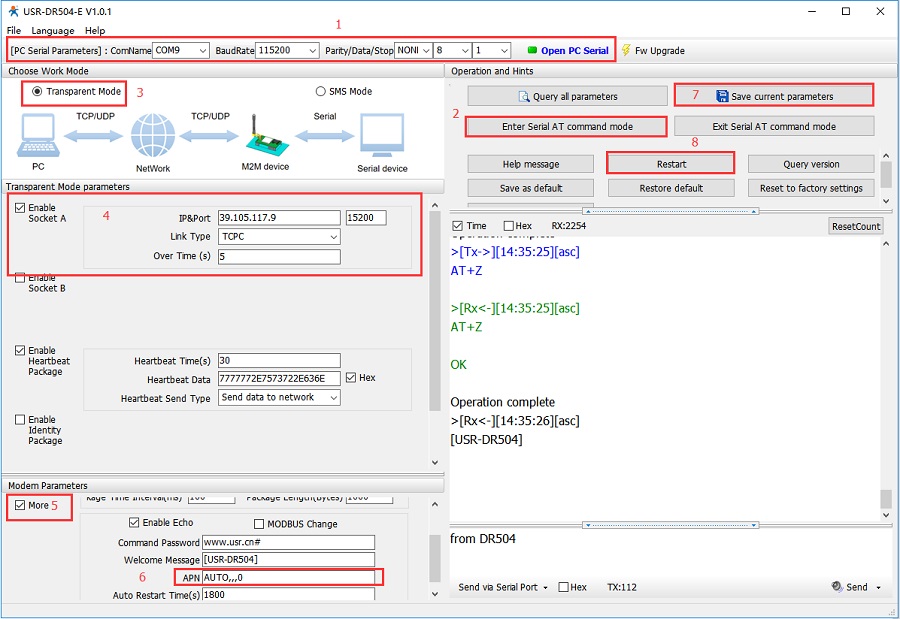Open the dropdown arrow beside Send
Screen dimensions: 900x619
(x=878, y=587)
